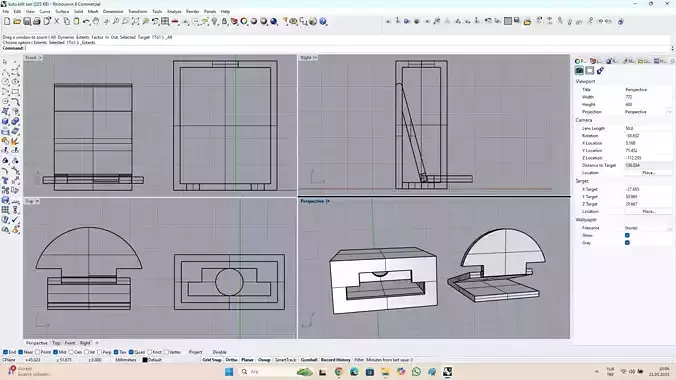Enable the Point osnap checkbox

(x=38, y=352)
